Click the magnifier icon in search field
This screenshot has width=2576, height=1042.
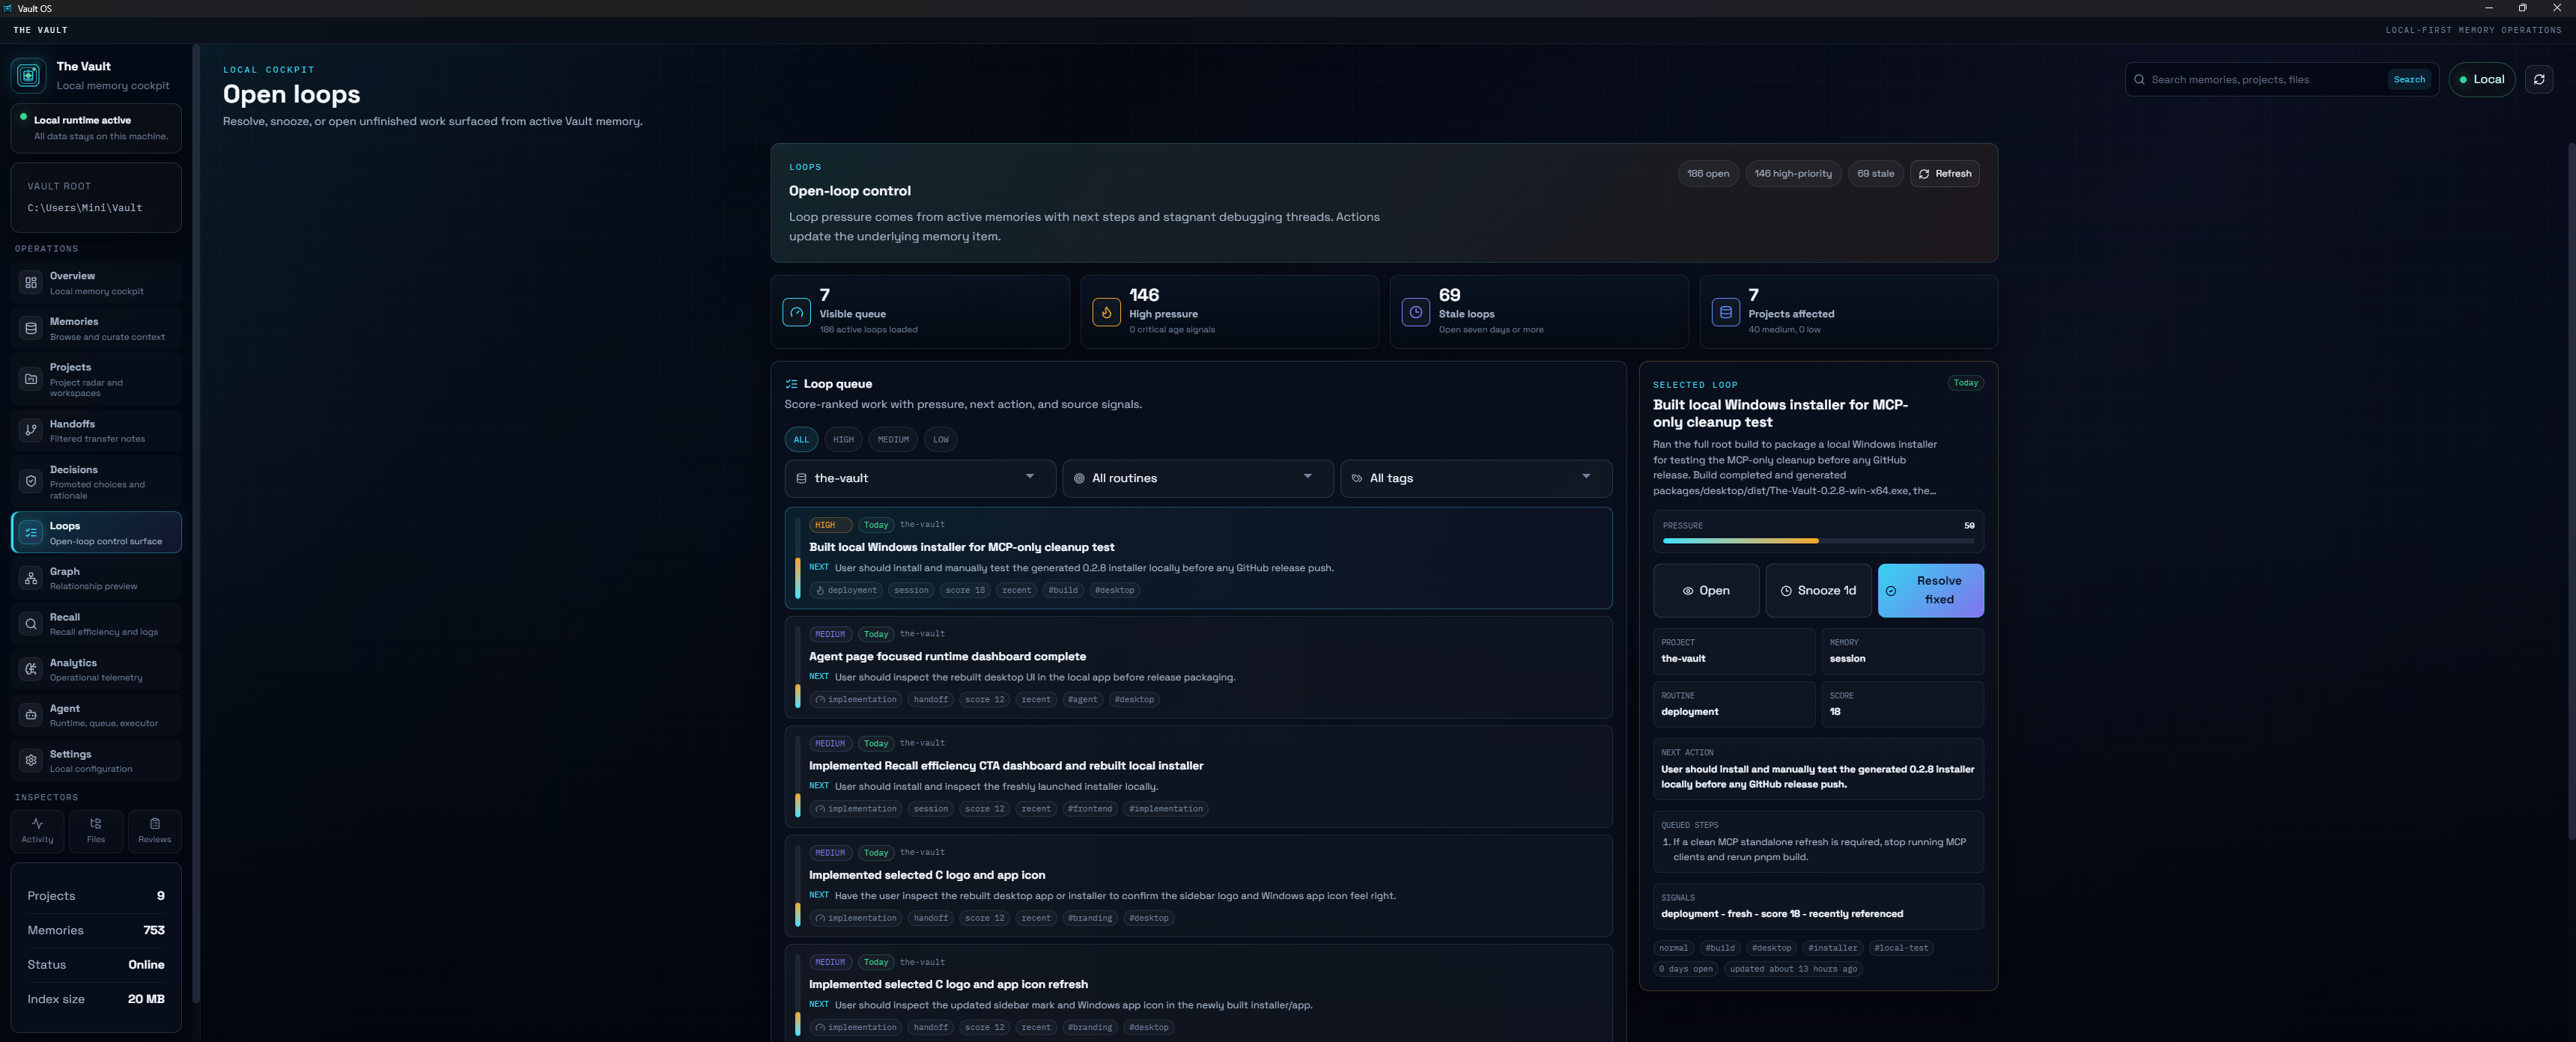click(2139, 80)
